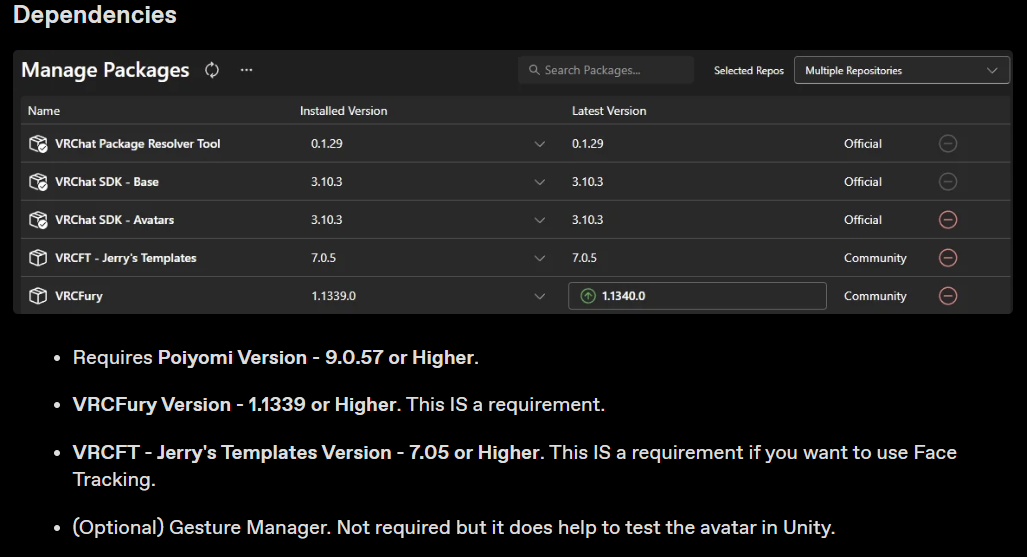Click the Official label for VRChat SDK - Avatars
Screen dimensions: 1027x557
tap(863, 220)
